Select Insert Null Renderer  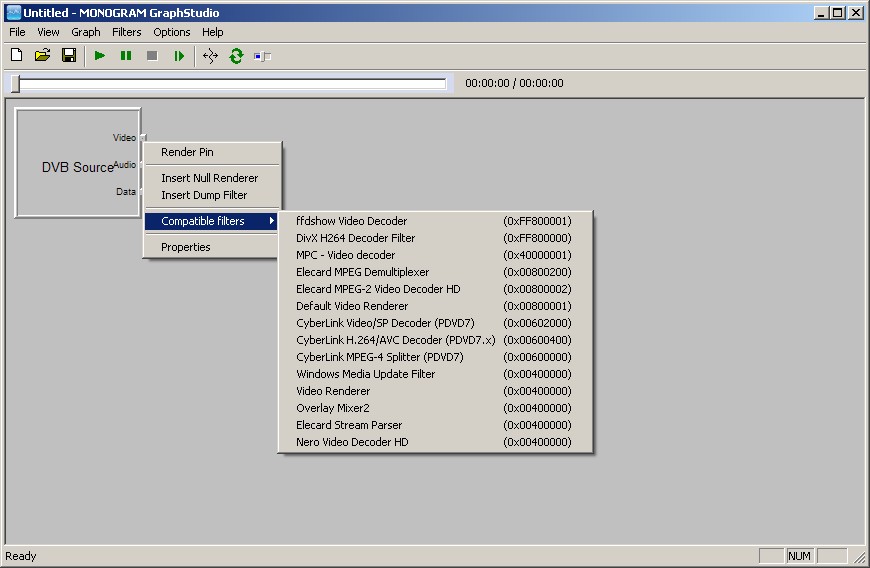pyautogui.click(x=213, y=178)
